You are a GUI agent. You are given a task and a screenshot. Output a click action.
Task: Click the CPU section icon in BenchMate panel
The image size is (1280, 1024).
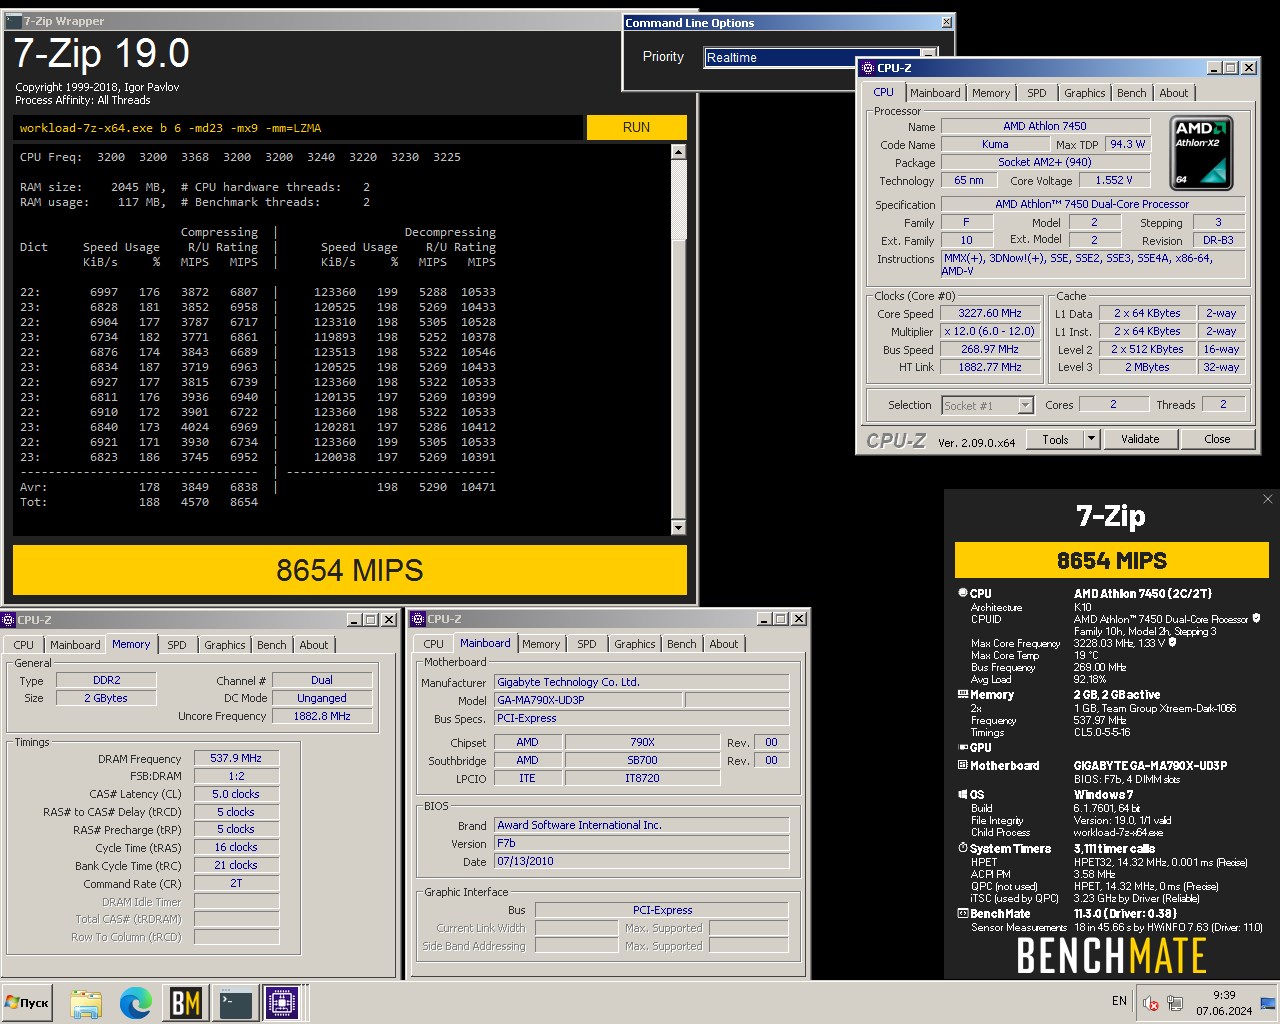(963, 593)
